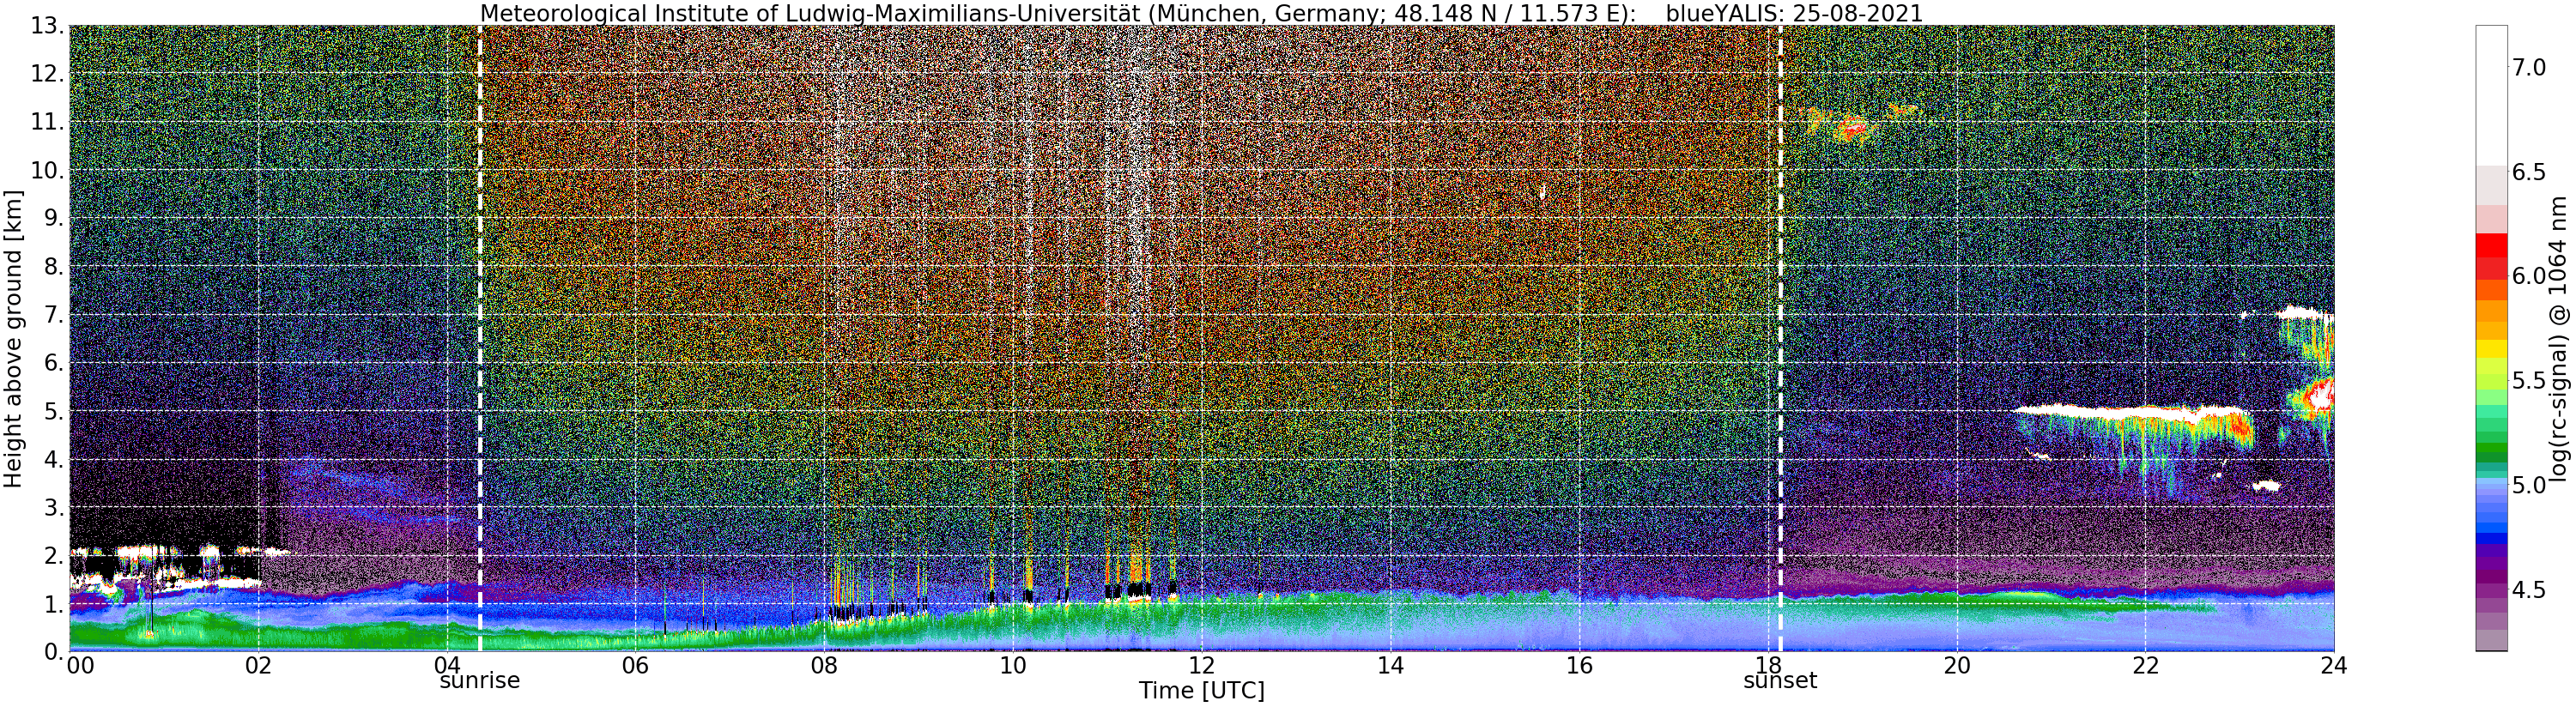Viewport: 2576px width, 707px height.
Task: Click the white top section of the colorbar
Action: point(2491,96)
